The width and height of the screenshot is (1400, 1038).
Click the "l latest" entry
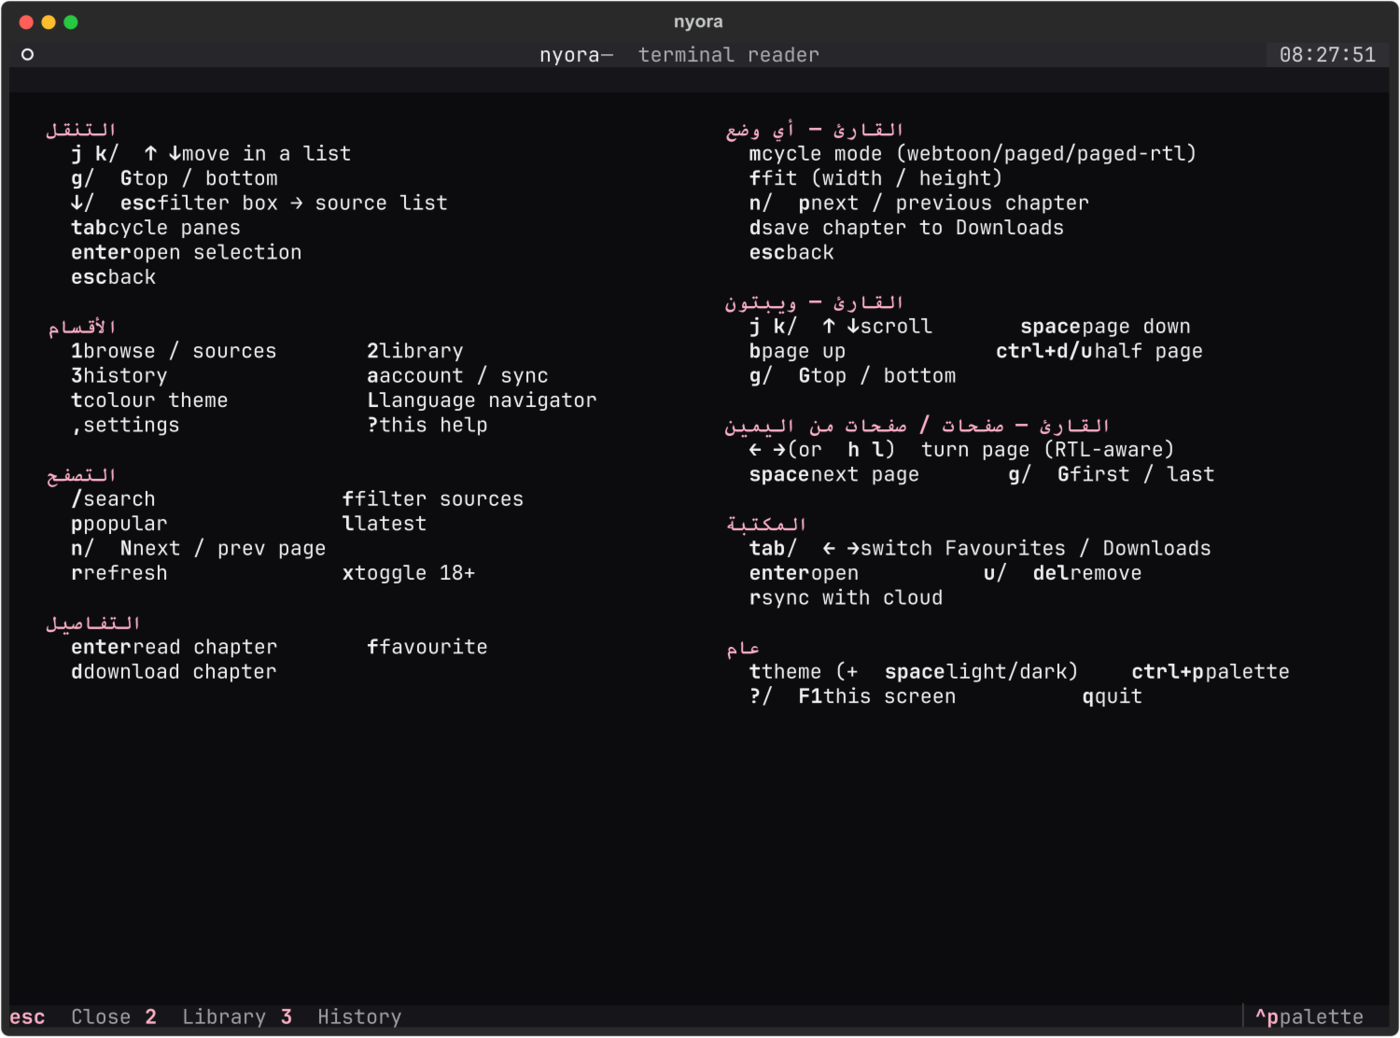pyautogui.click(x=384, y=524)
